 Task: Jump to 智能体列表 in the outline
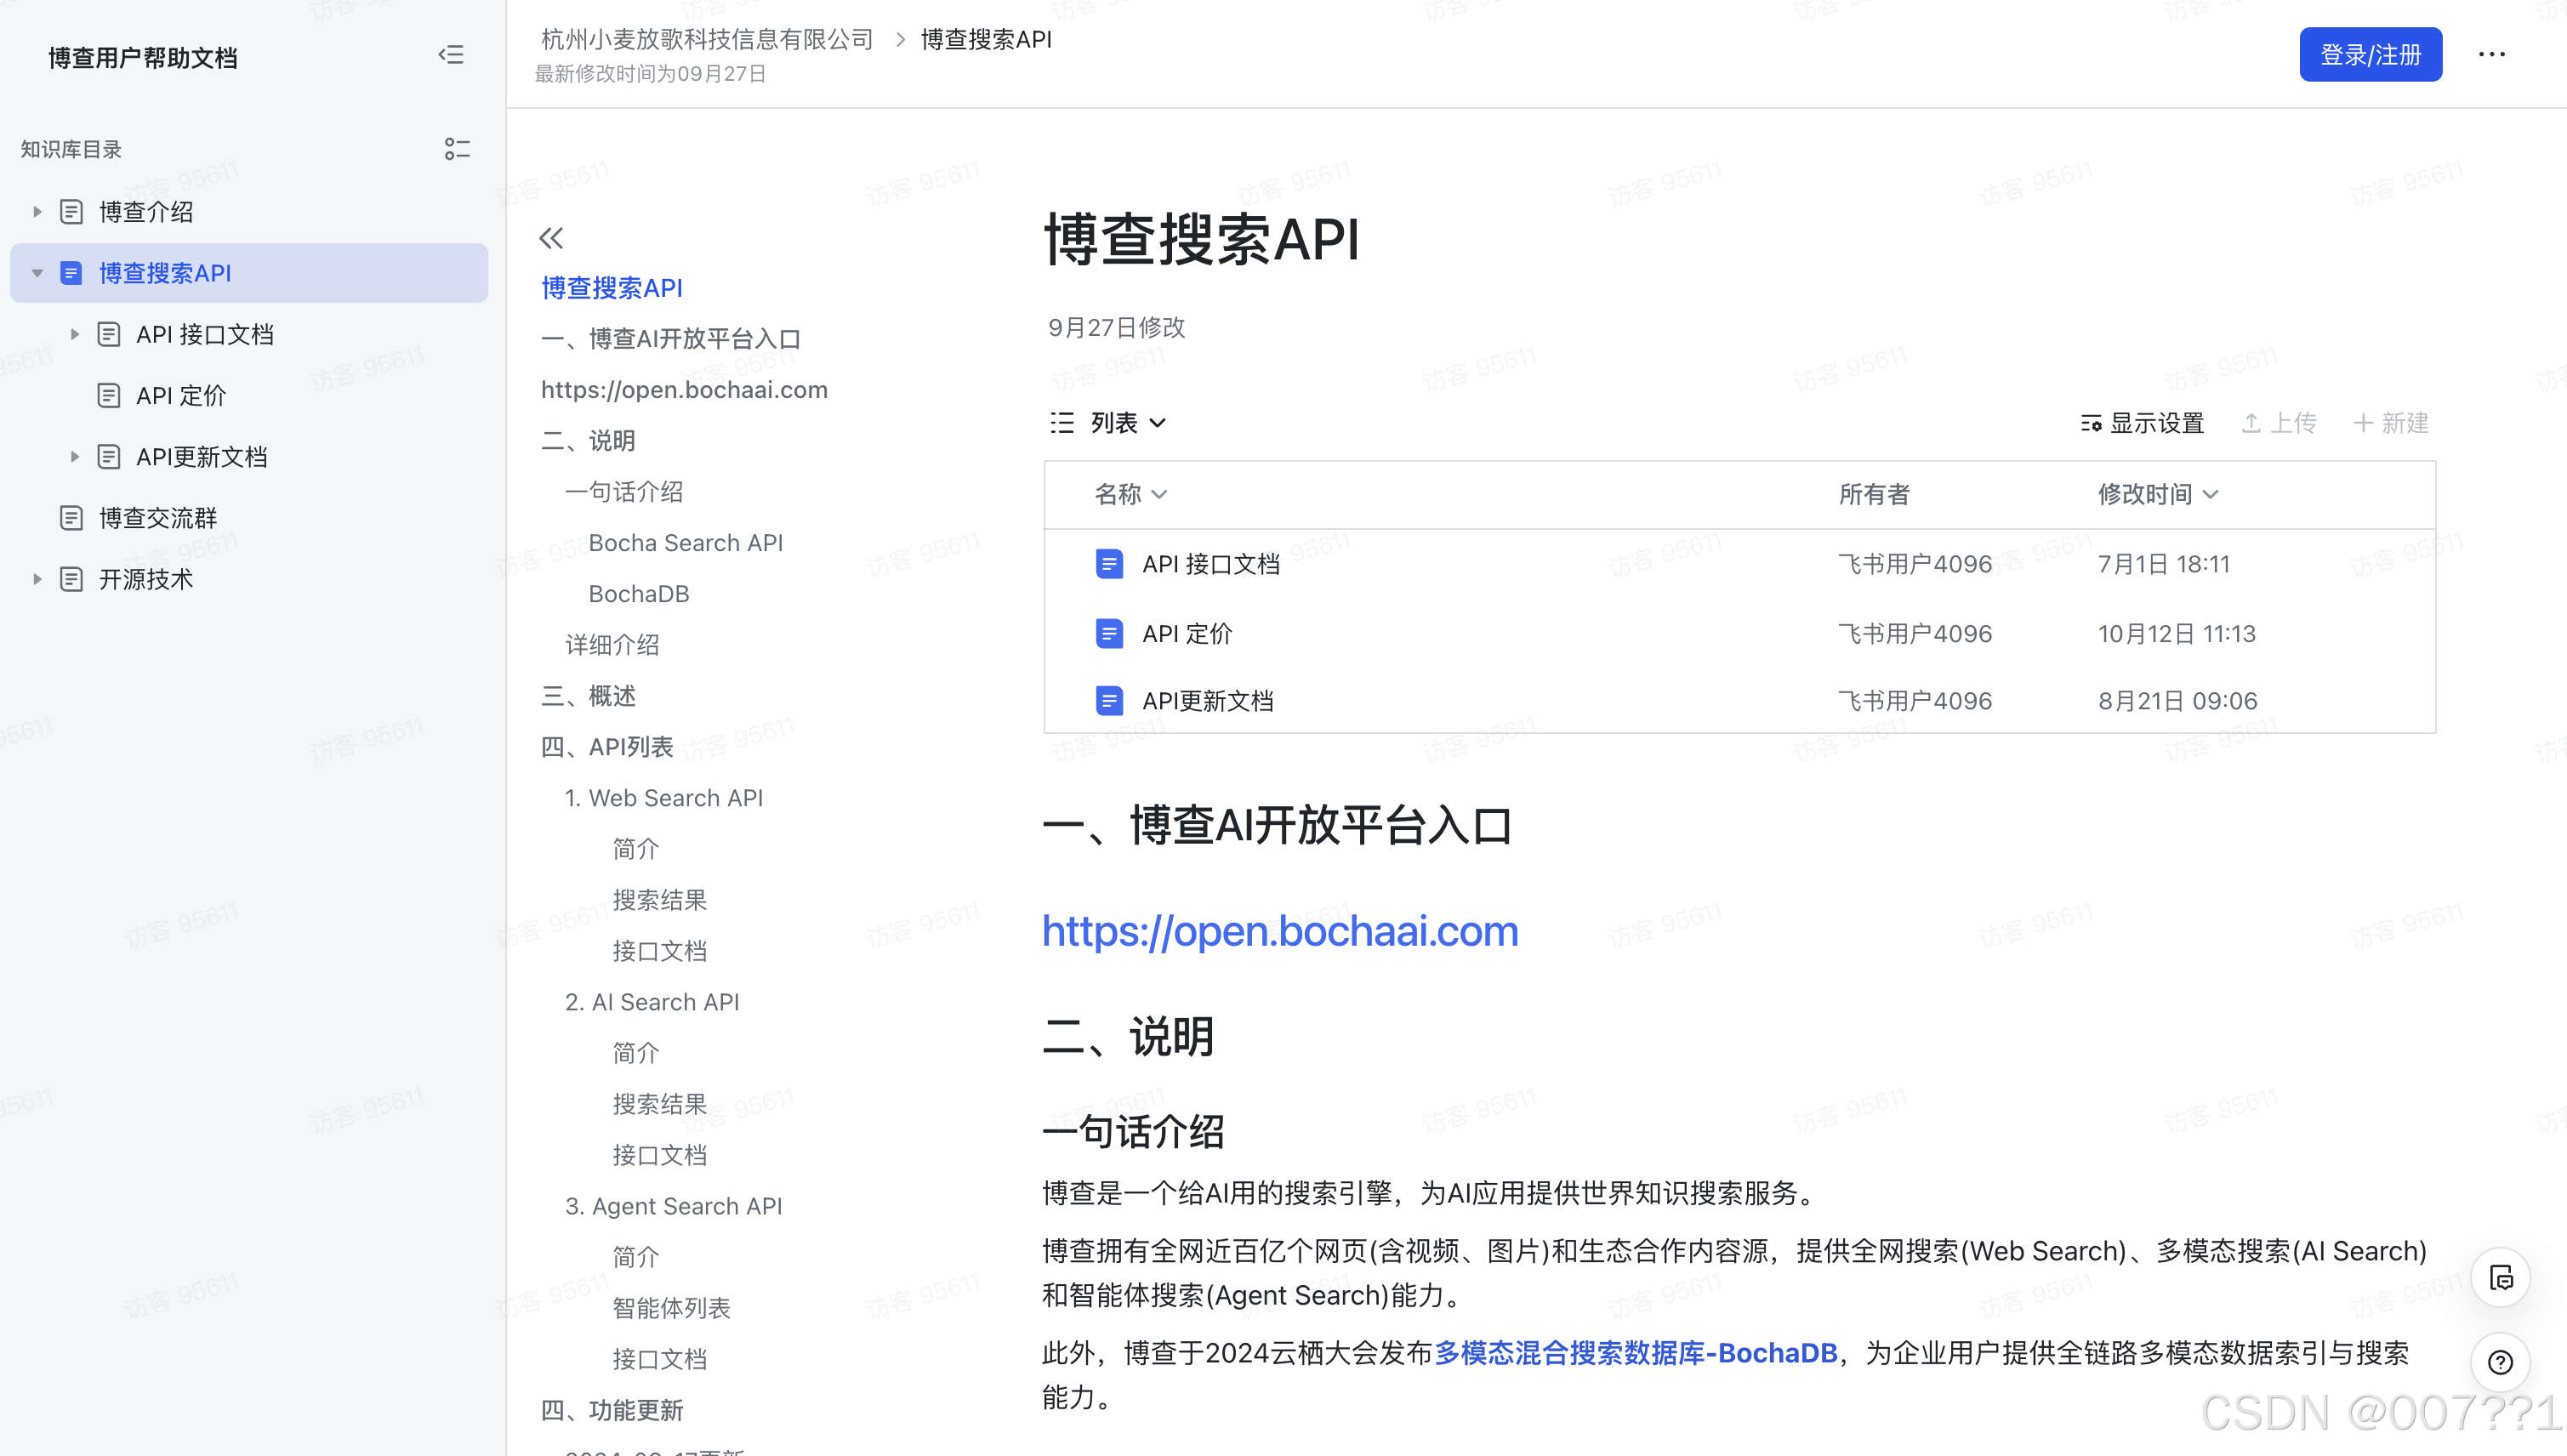[672, 1308]
